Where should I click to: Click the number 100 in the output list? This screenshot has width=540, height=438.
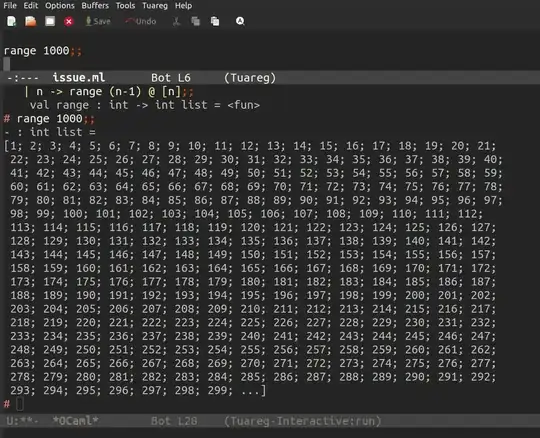point(73,214)
